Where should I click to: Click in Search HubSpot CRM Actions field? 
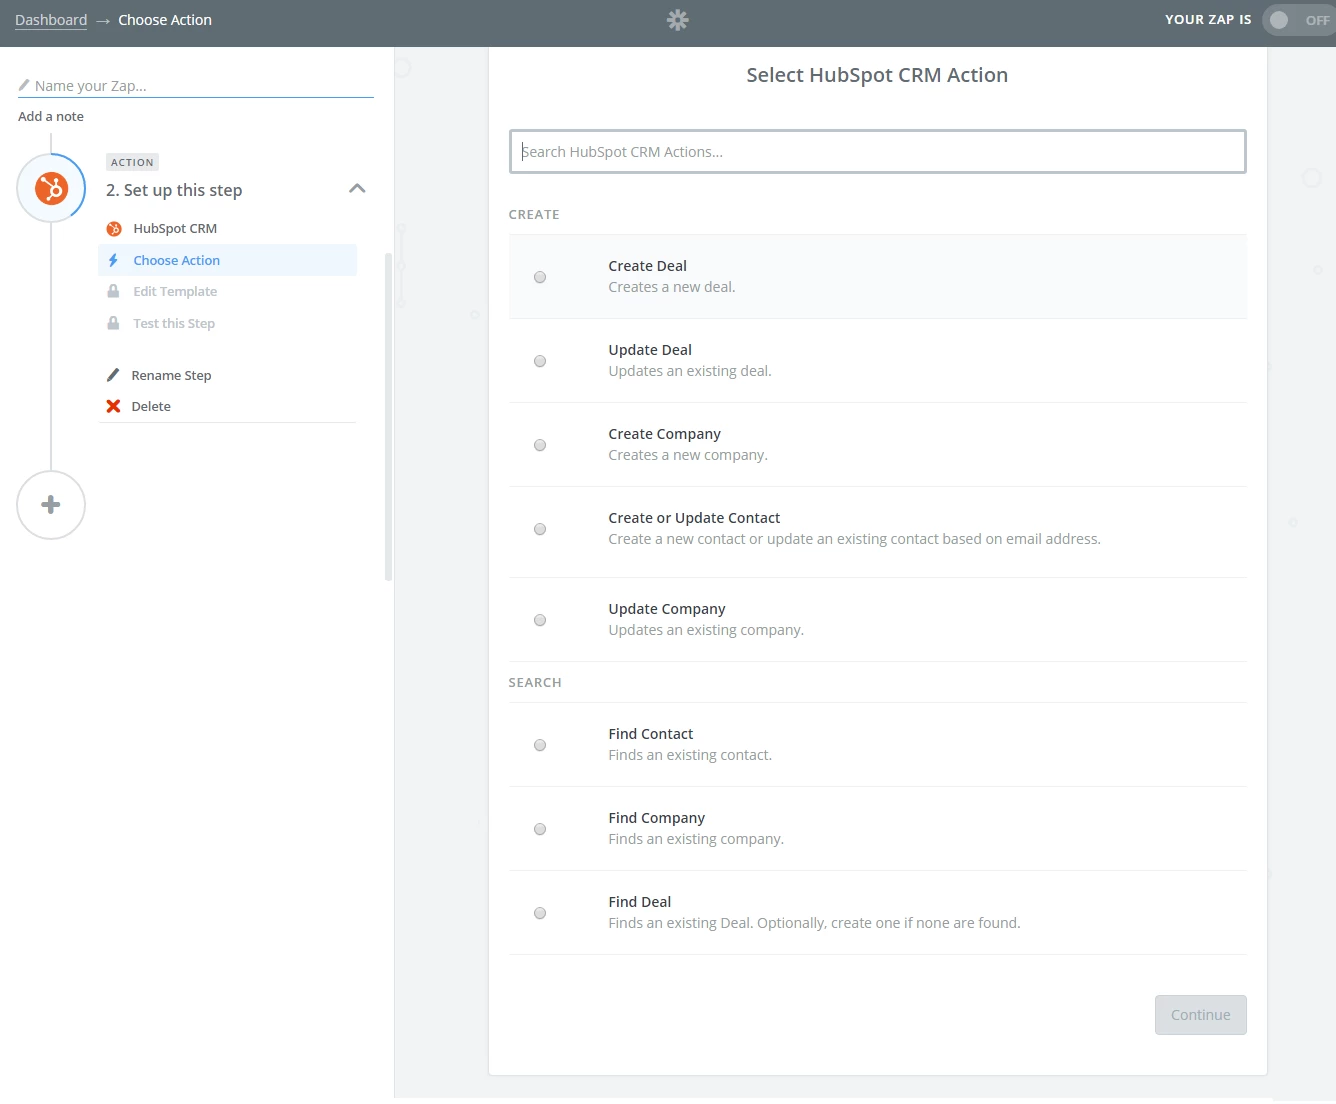click(x=878, y=151)
